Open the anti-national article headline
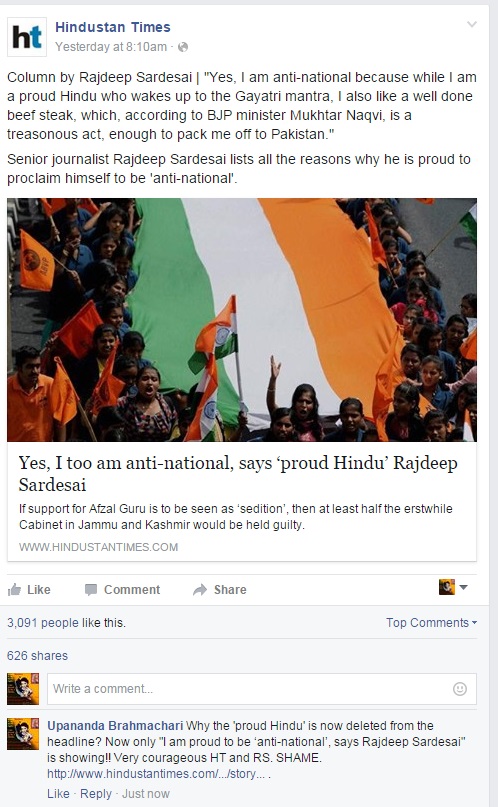 tap(238, 473)
